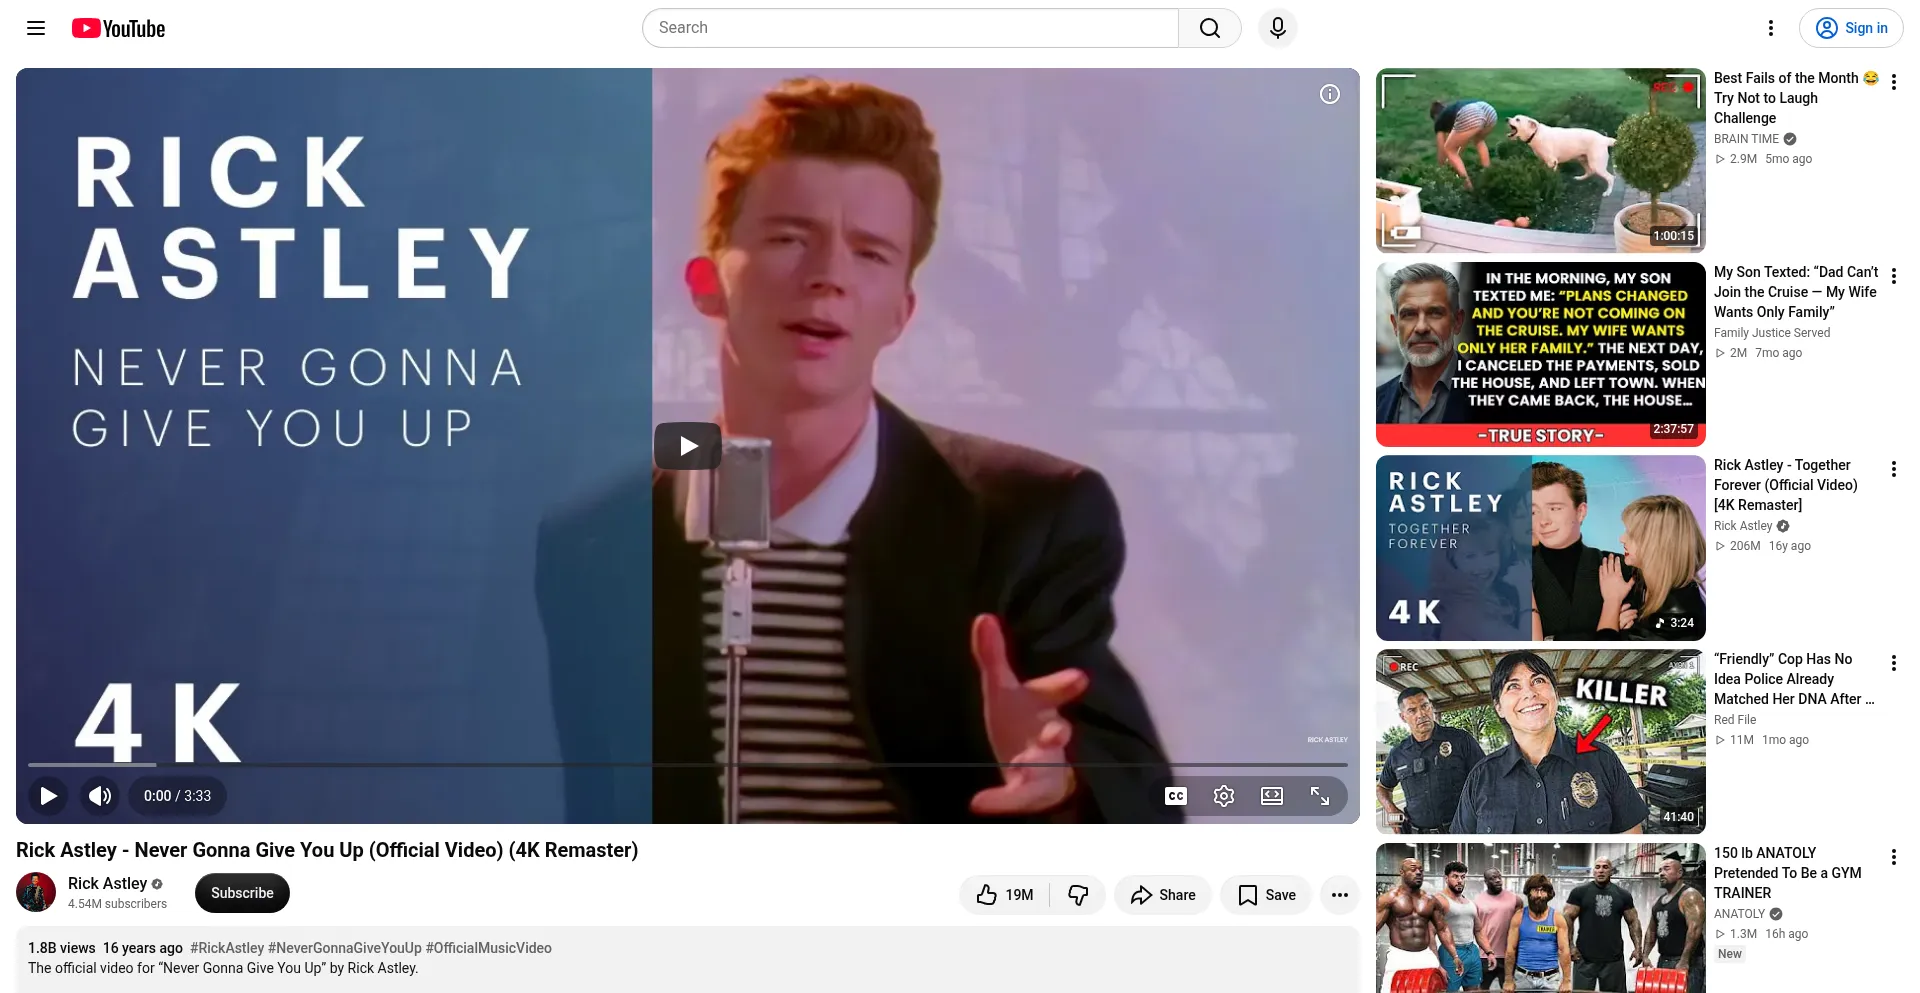Share this video
Viewport: 1920px width, 993px height.
point(1163,895)
